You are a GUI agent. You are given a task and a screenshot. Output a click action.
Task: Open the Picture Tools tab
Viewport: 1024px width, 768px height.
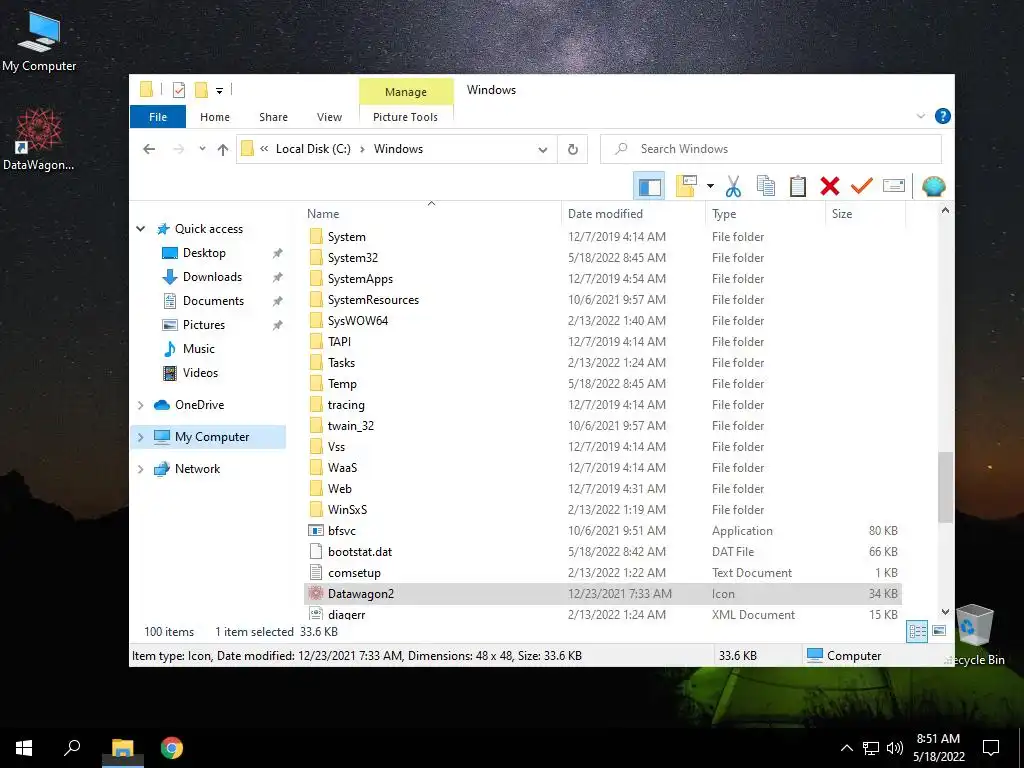[x=406, y=117]
